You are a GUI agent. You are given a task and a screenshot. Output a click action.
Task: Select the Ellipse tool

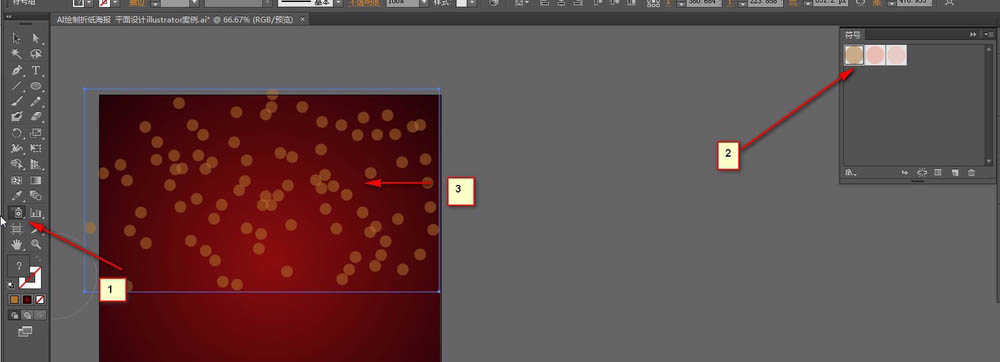36,85
